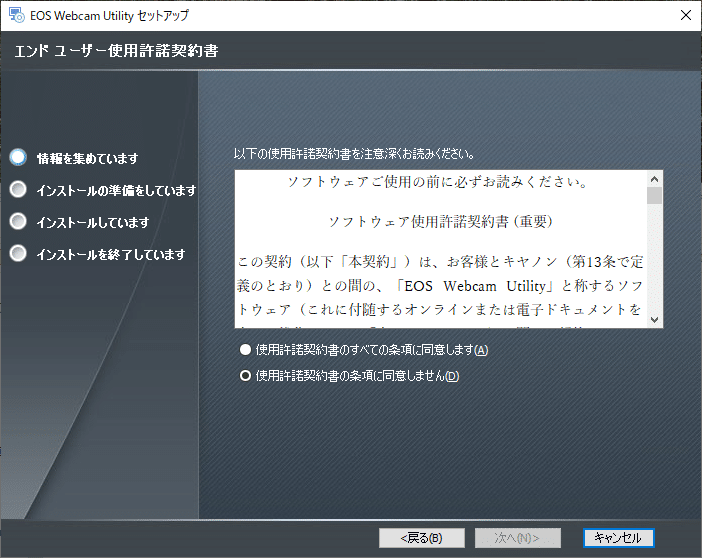Click the EOS Webcam Utility installer title icon
The width and height of the screenshot is (702, 558).
[17, 15]
